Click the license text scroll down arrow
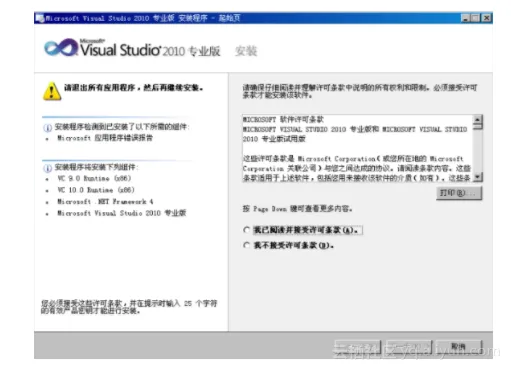511x370 pixels. coord(478,177)
